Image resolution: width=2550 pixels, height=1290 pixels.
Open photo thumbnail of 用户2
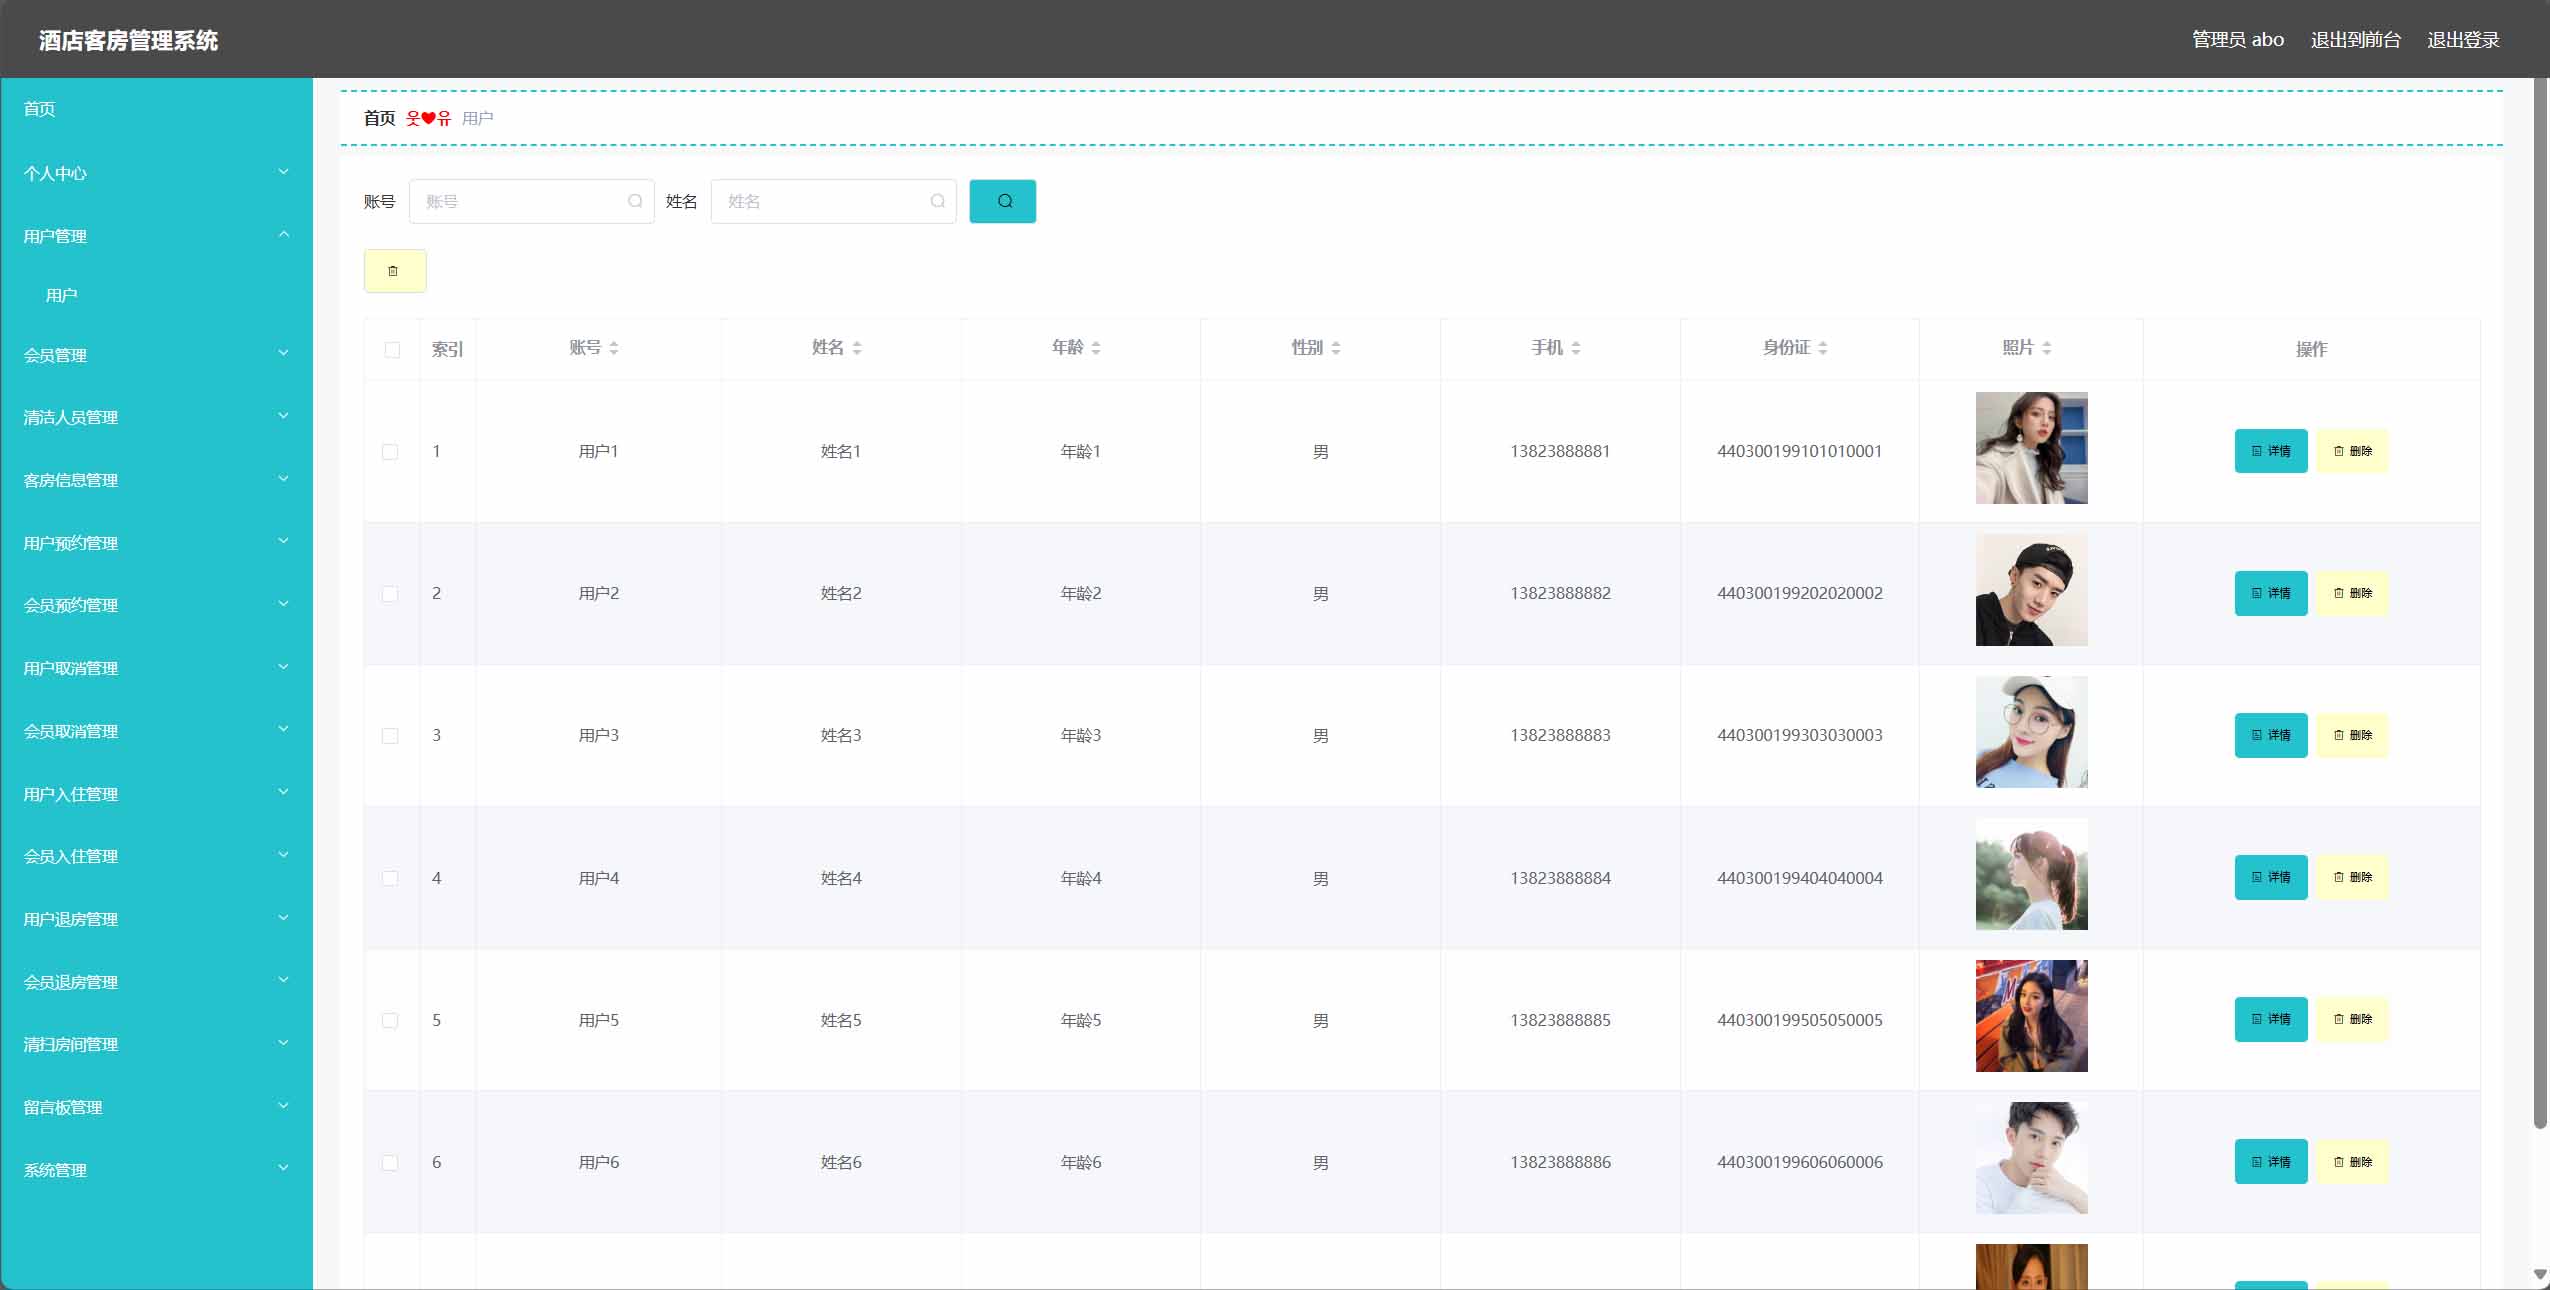coord(2031,590)
